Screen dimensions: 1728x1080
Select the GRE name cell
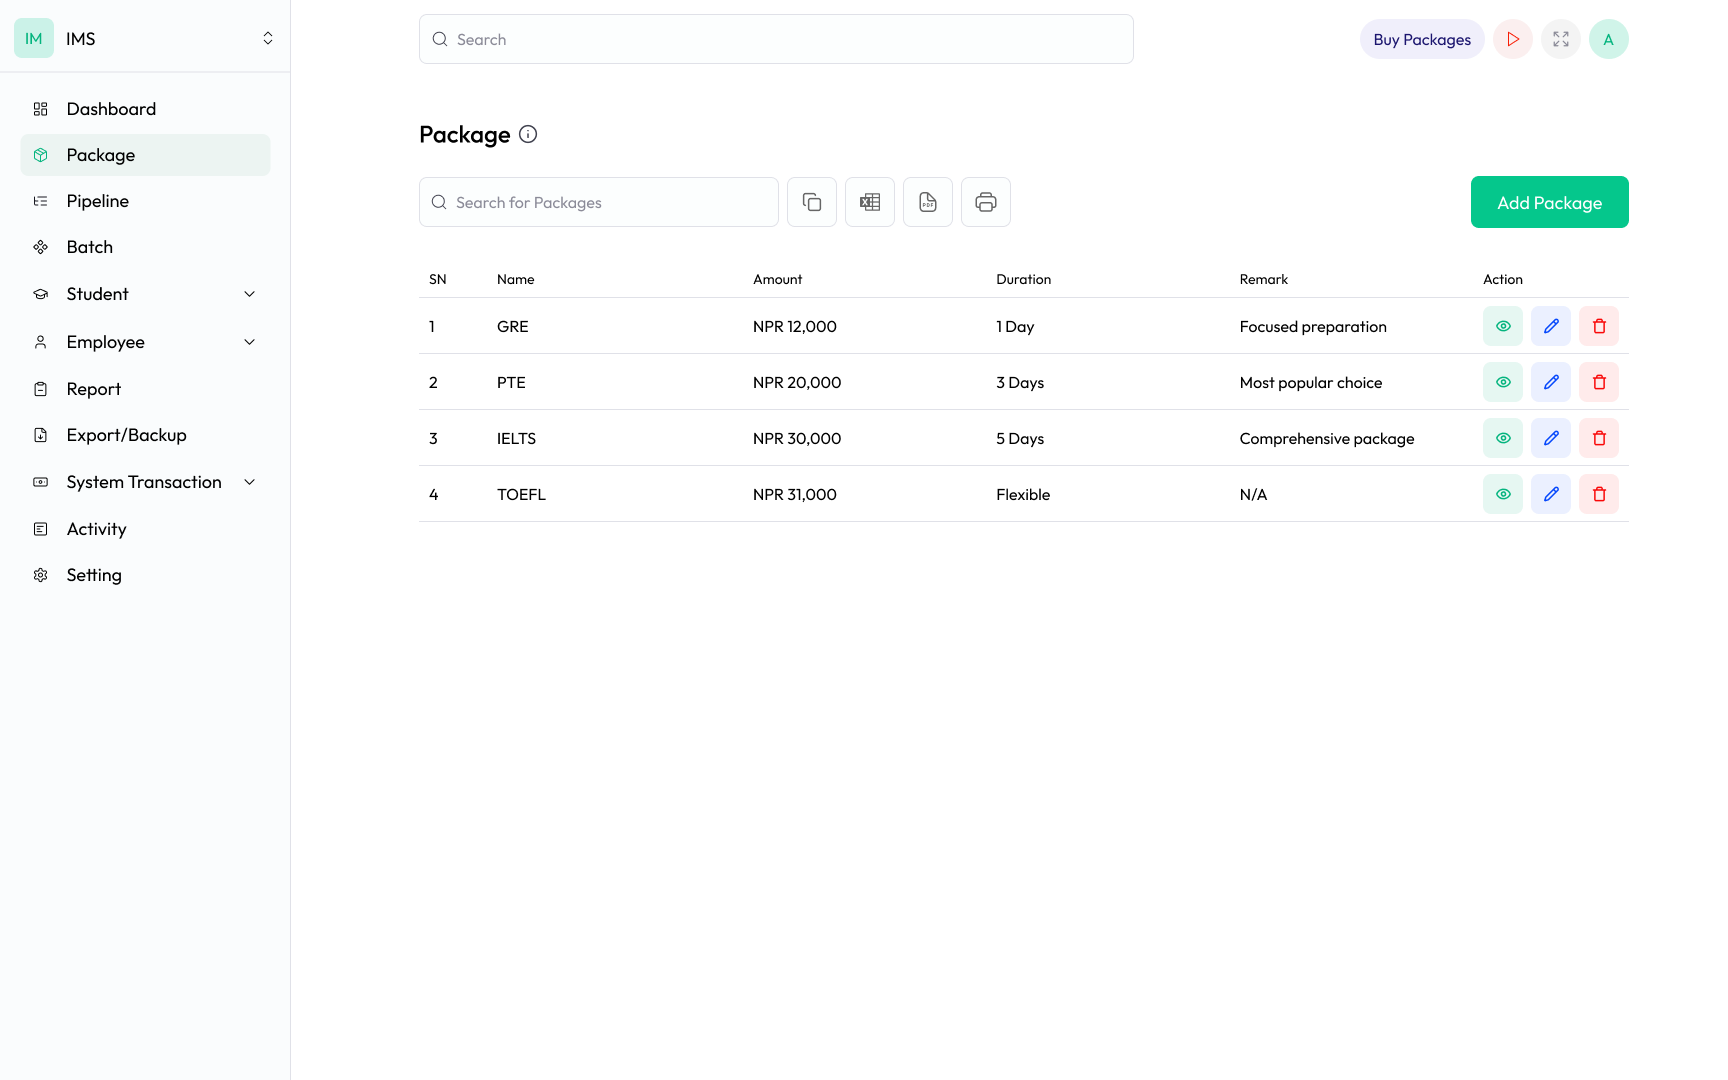[513, 326]
